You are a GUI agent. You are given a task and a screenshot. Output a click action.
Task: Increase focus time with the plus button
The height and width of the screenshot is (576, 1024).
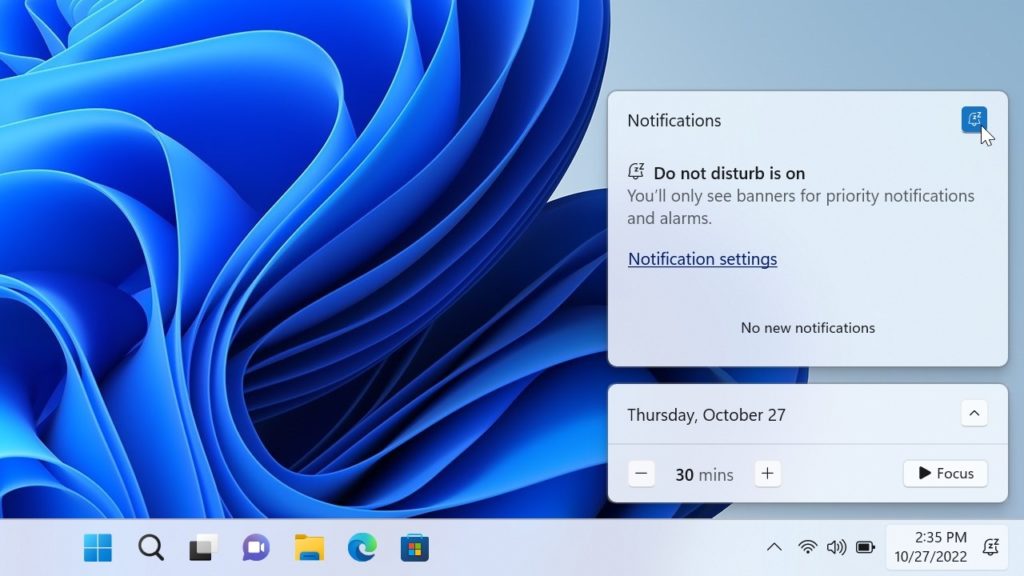point(767,473)
